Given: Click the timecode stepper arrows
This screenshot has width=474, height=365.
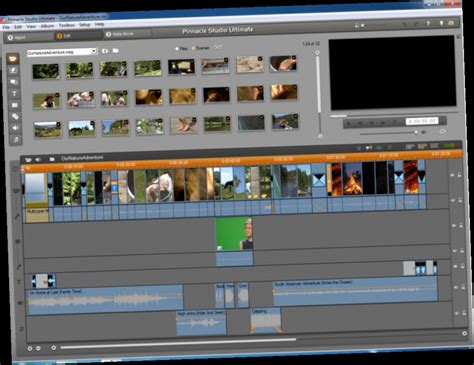Looking at the screenshot, I should 442,120.
